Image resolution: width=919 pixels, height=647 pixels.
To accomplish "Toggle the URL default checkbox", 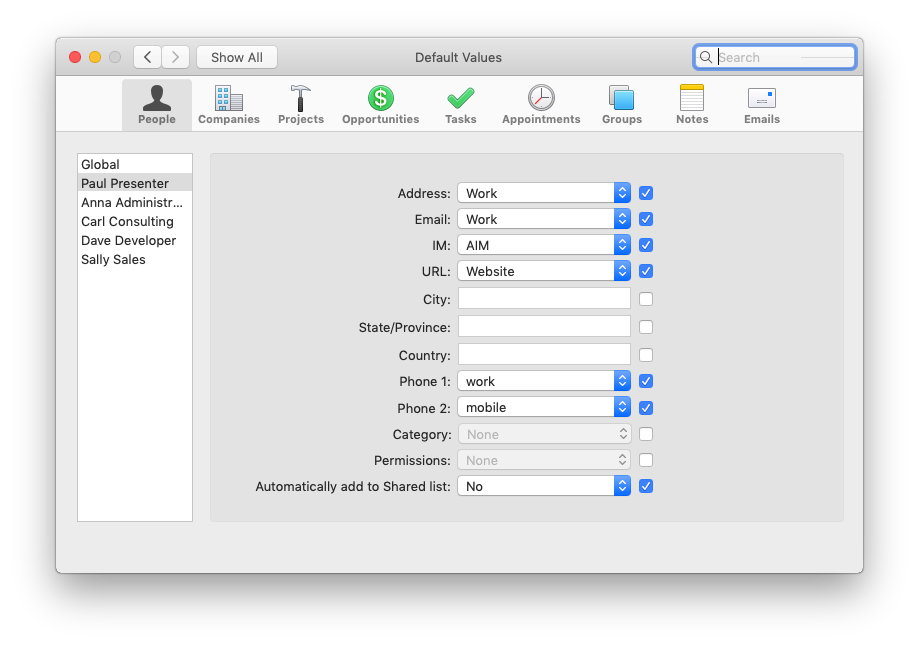I will 646,271.
